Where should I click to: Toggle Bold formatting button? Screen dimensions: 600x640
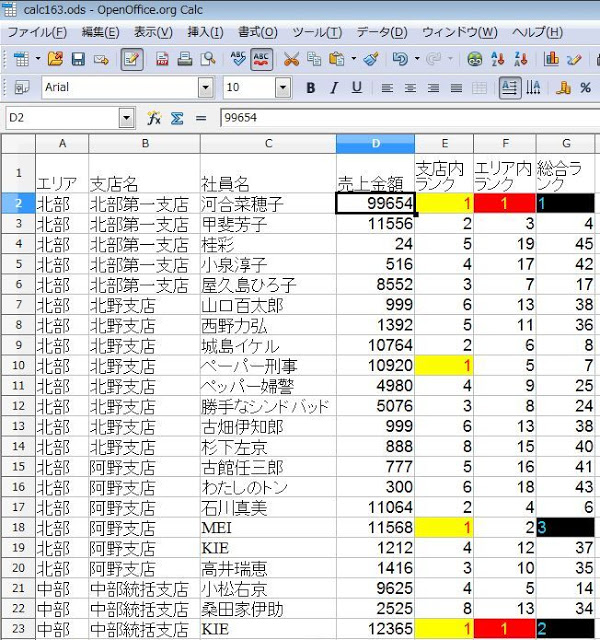click(310, 88)
